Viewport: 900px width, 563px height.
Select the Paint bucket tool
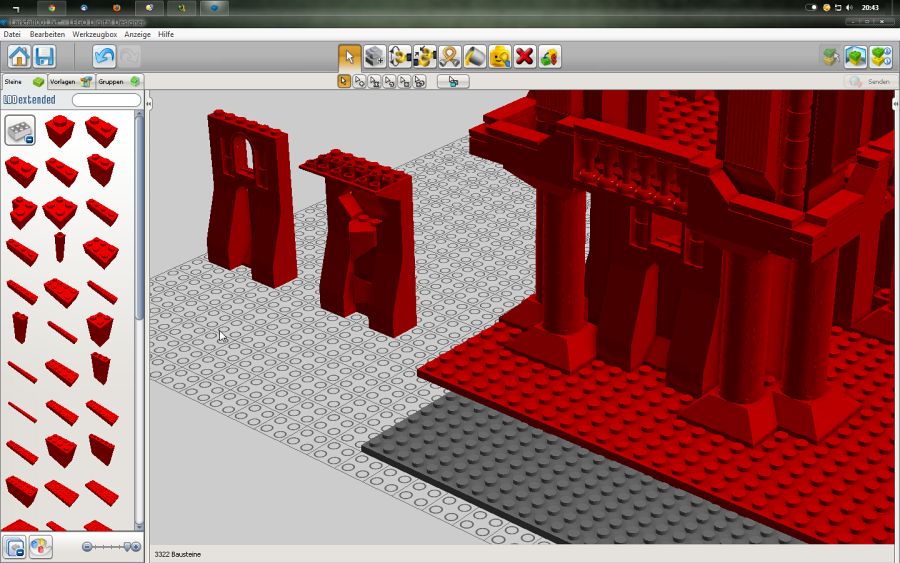tap(475, 56)
